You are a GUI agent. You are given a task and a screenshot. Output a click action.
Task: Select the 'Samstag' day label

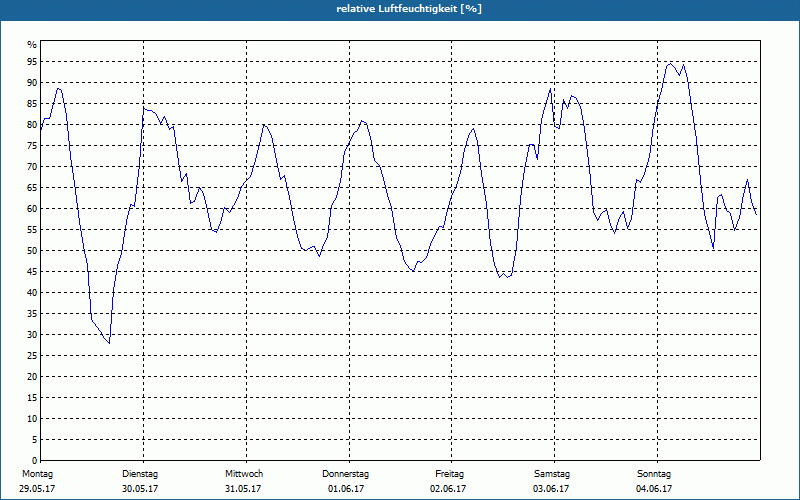click(x=552, y=474)
